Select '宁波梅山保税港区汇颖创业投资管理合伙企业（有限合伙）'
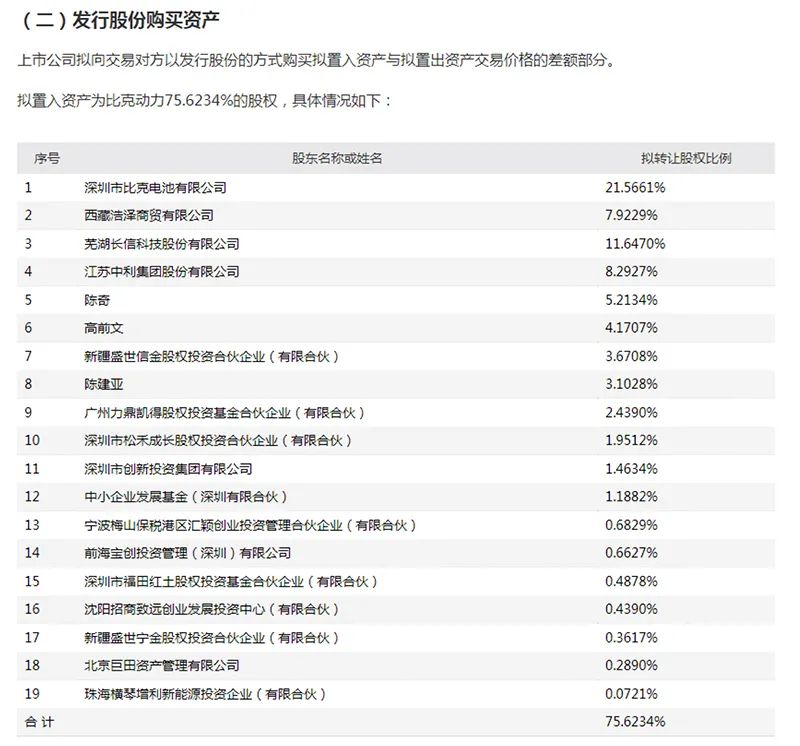Screen dimensions: 800x746 coord(250,525)
